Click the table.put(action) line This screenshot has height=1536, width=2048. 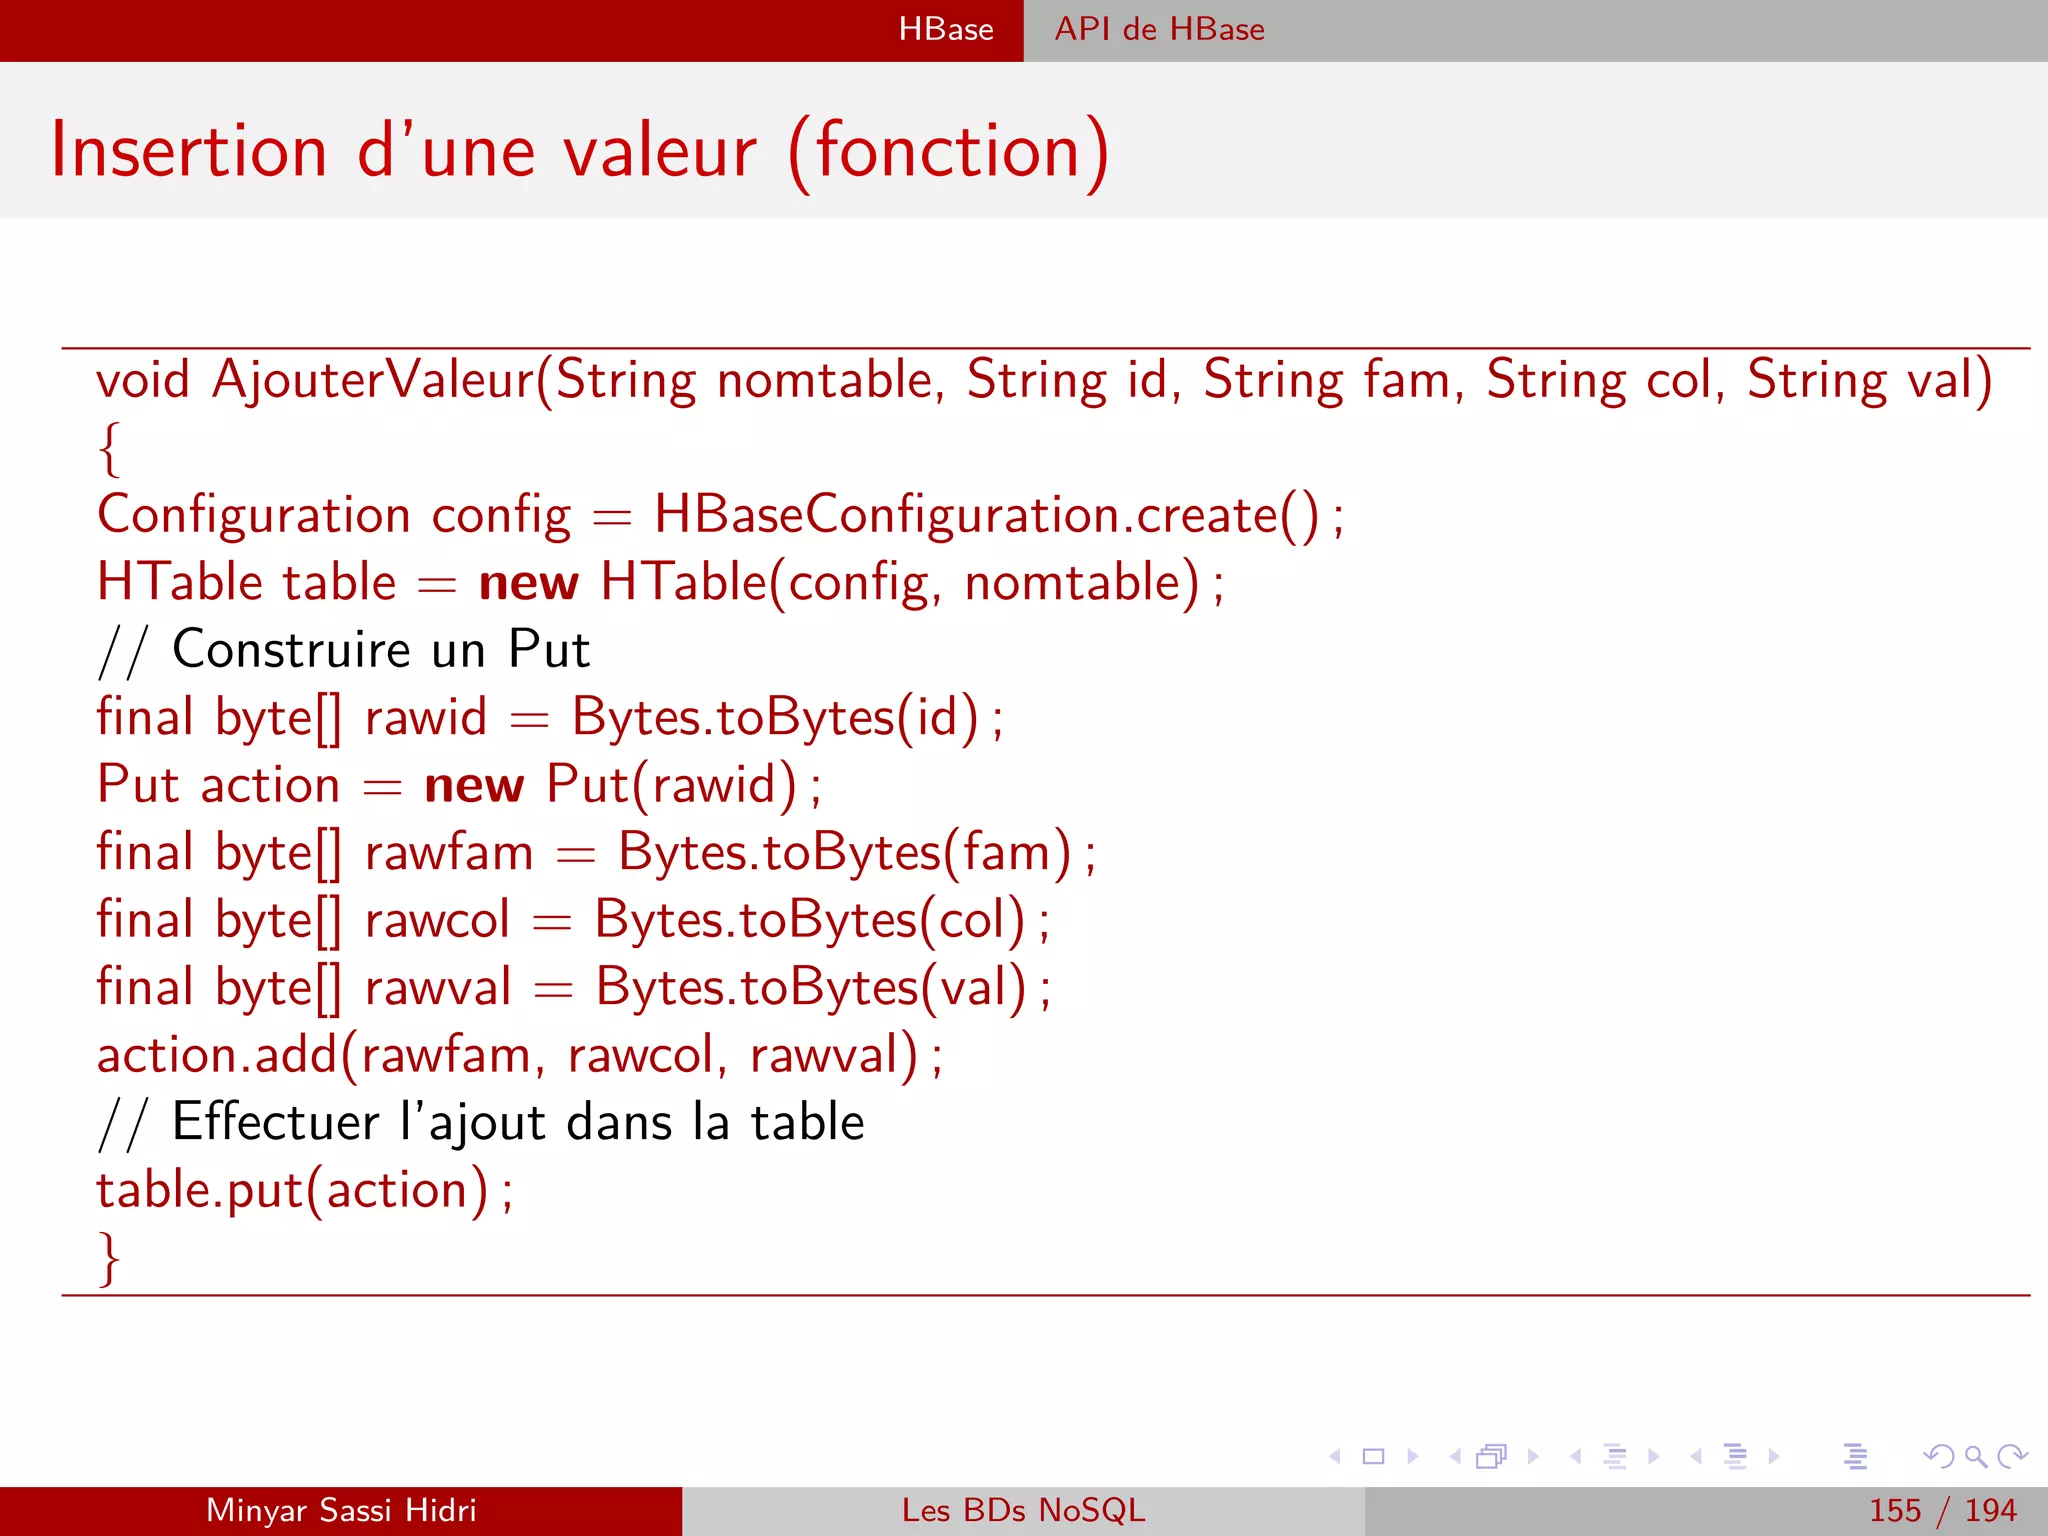click(305, 1190)
